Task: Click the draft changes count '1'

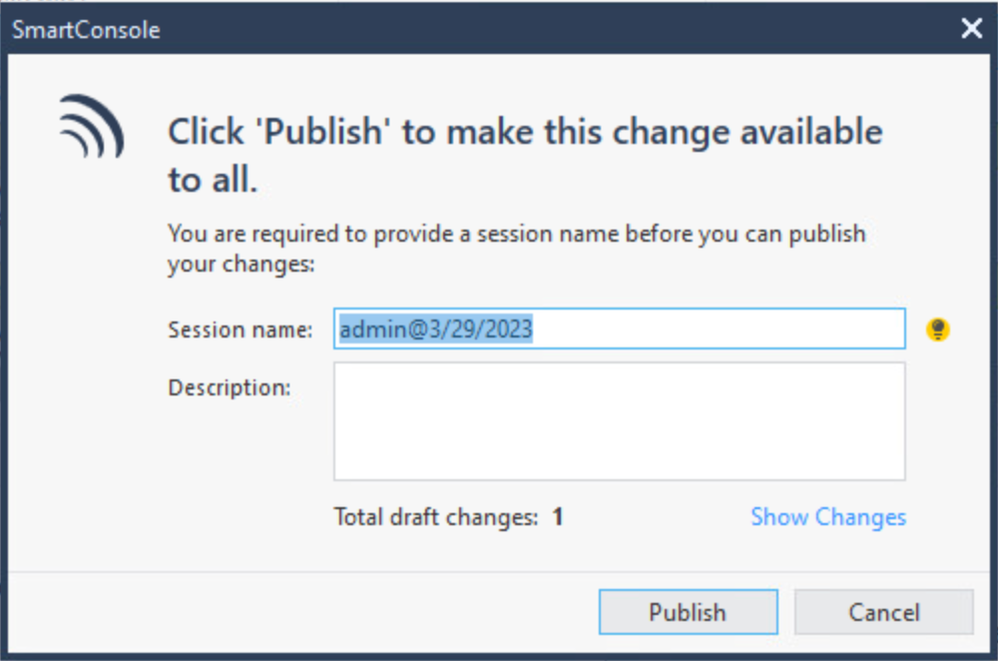Action: pyautogui.click(x=558, y=517)
